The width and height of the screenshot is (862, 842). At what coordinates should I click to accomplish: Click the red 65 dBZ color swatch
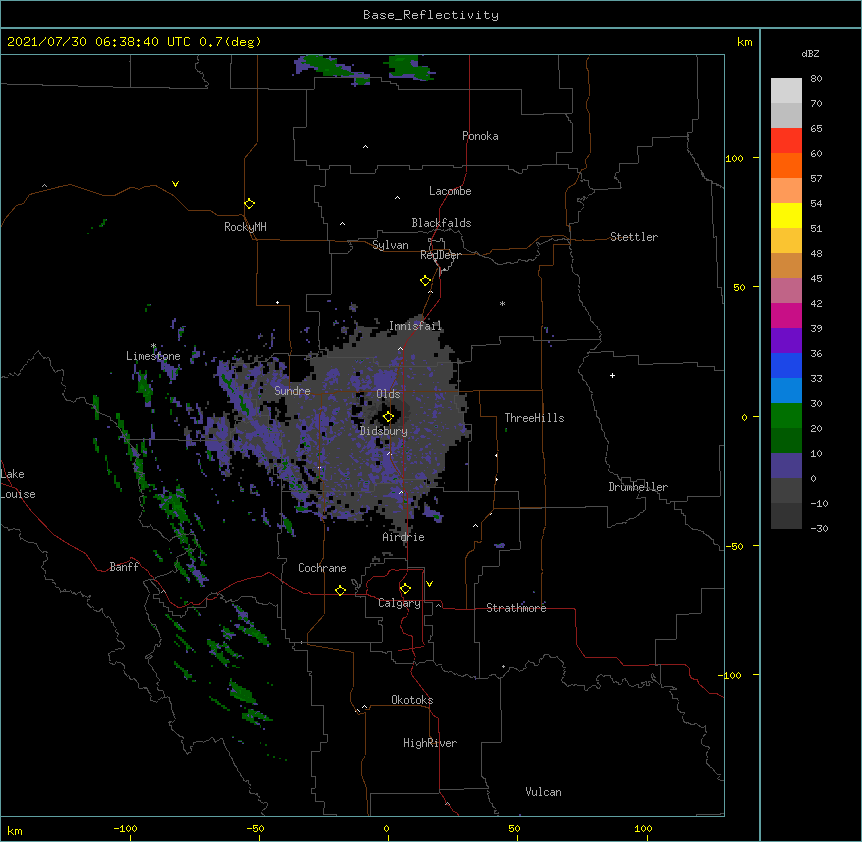pos(786,140)
